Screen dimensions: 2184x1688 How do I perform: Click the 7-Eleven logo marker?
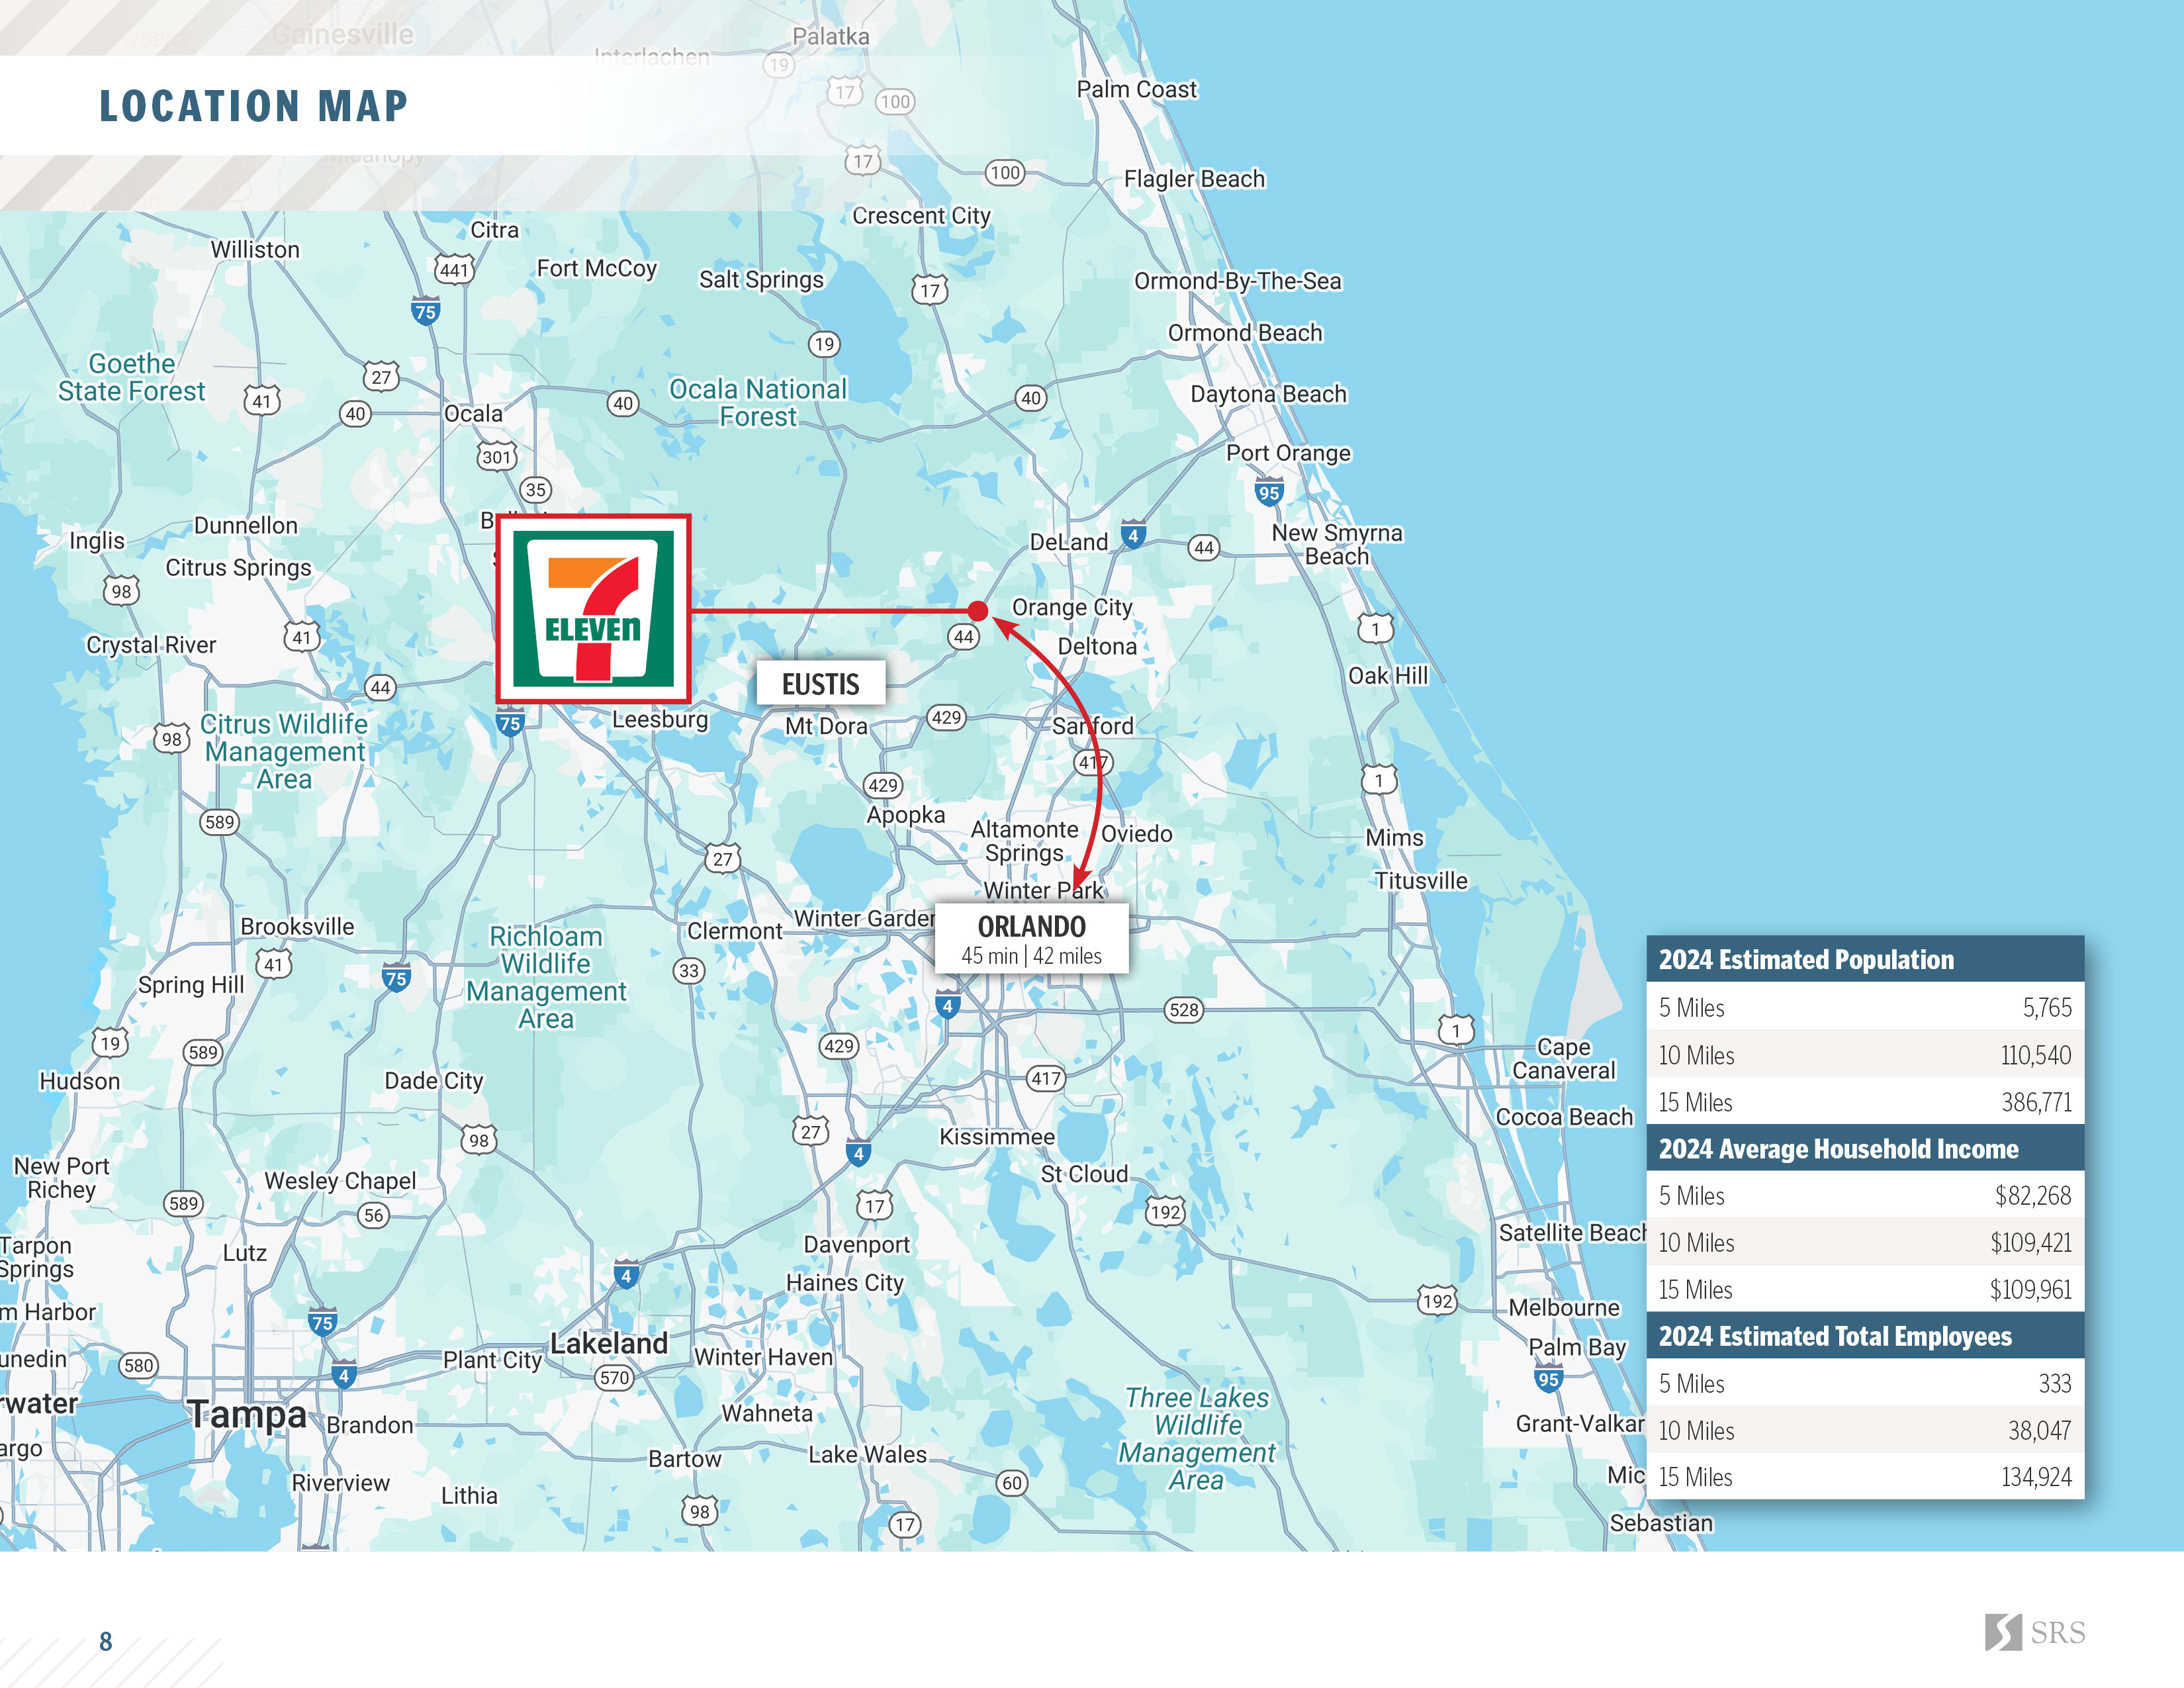tap(593, 608)
